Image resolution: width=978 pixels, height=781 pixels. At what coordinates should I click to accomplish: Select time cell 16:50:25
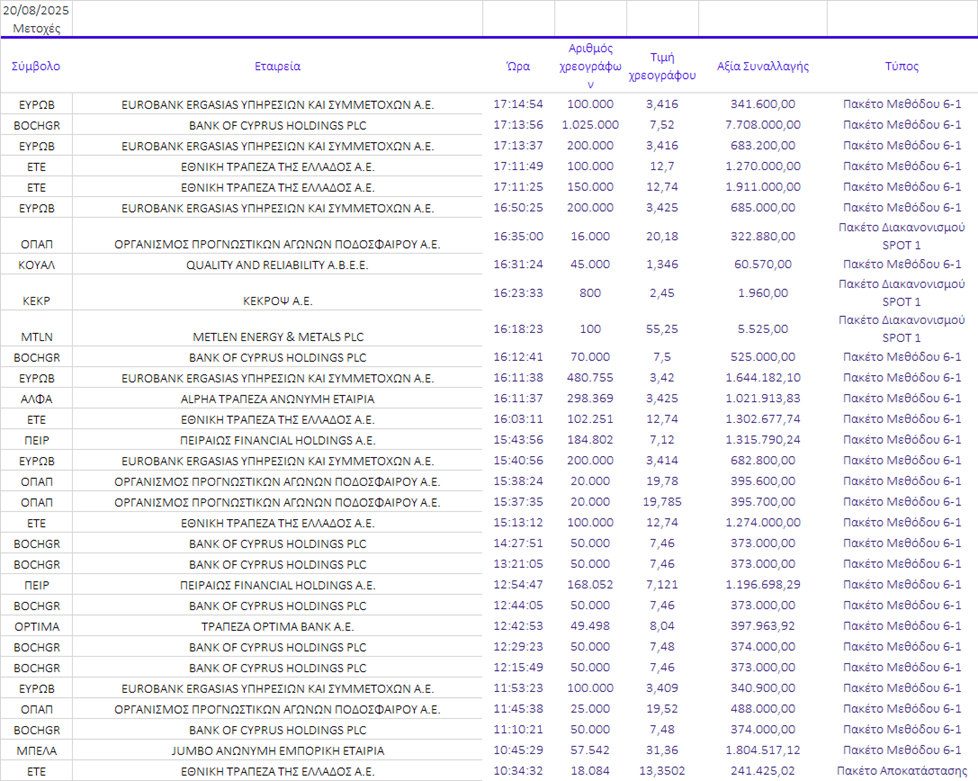(518, 207)
